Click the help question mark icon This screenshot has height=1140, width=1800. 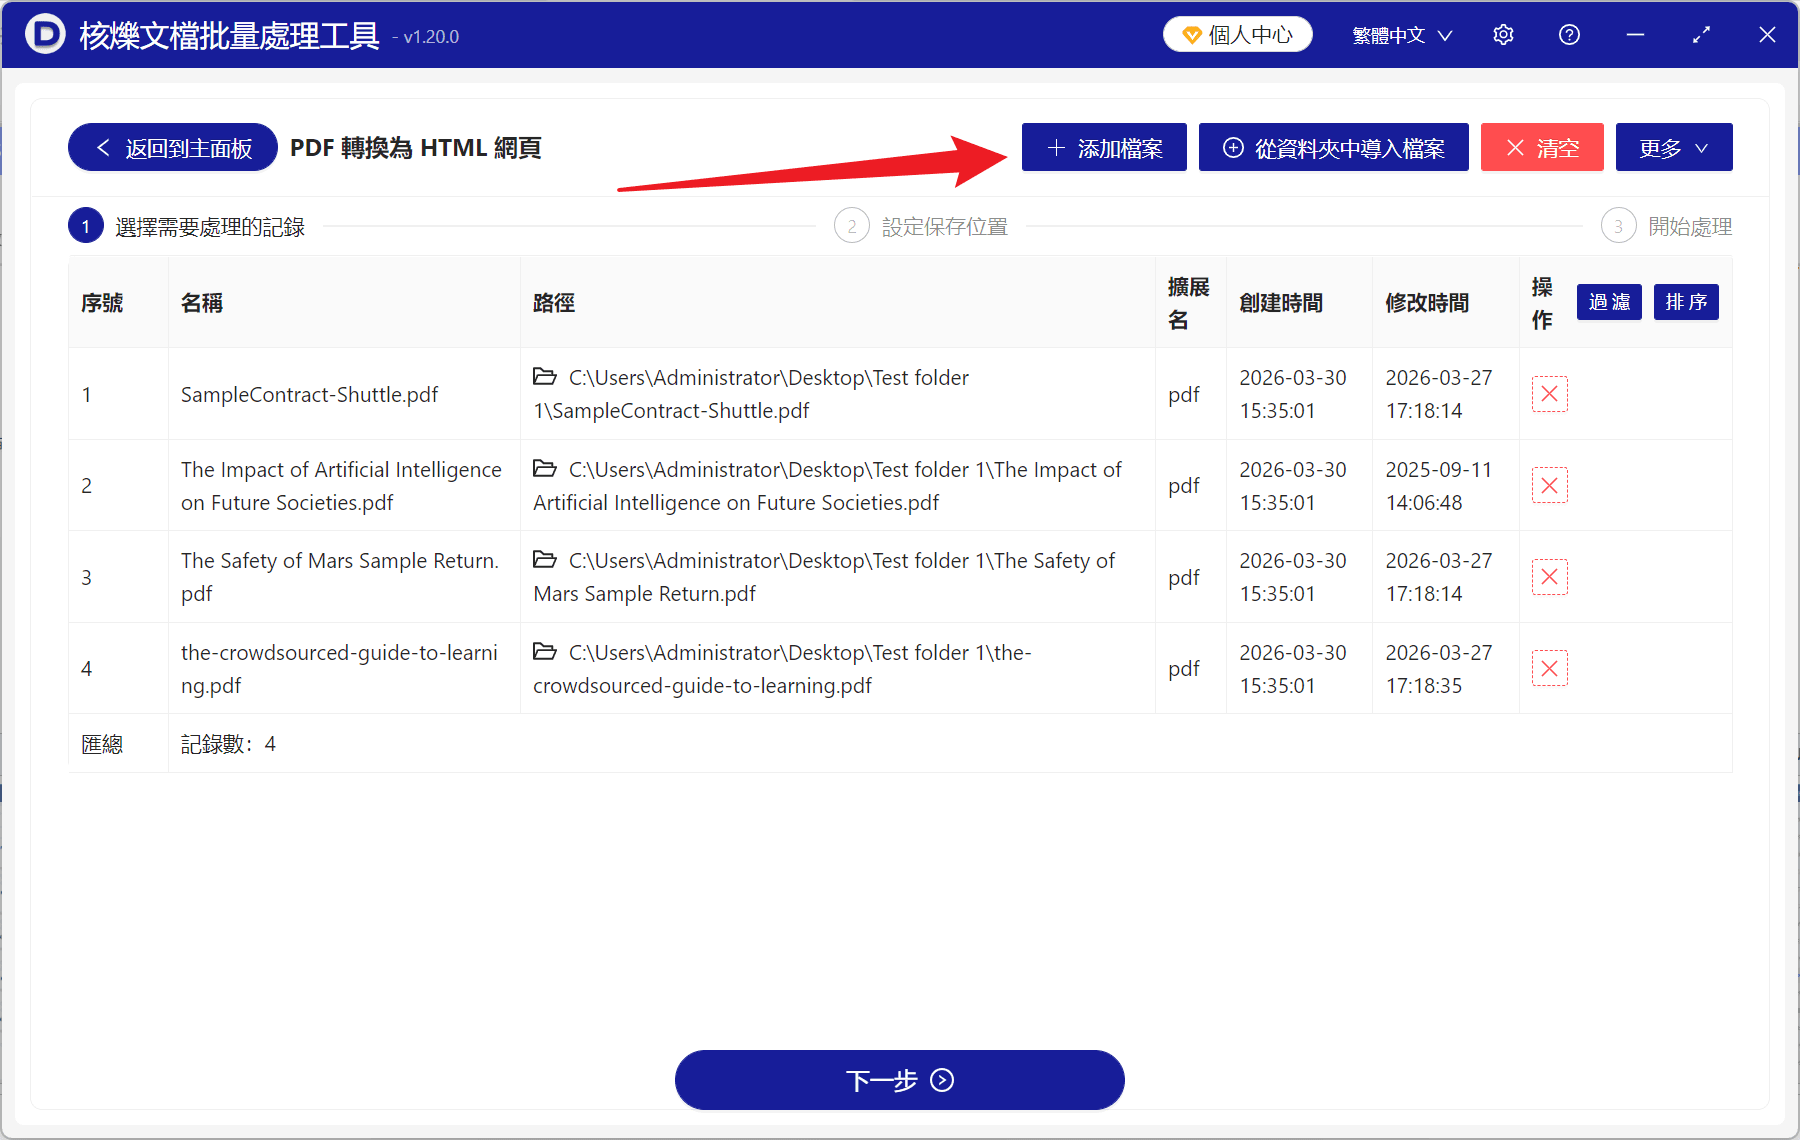[x=1568, y=34]
